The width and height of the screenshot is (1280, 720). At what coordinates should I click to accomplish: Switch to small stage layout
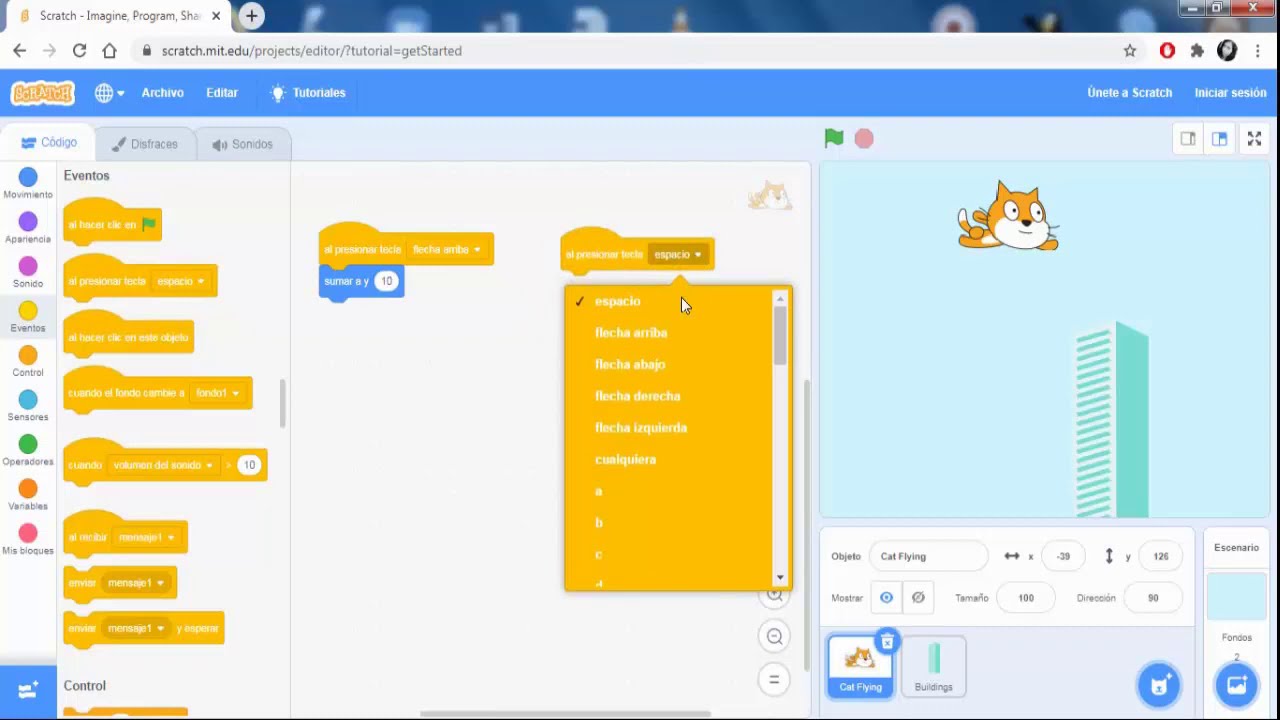(1188, 139)
